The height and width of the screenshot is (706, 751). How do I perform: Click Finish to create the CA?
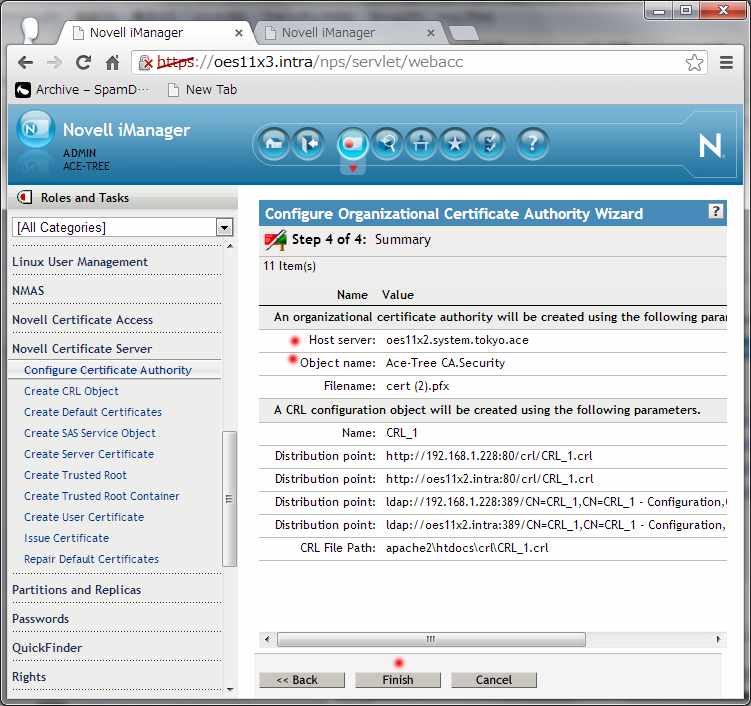pyautogui.click(x=398, y=680)
